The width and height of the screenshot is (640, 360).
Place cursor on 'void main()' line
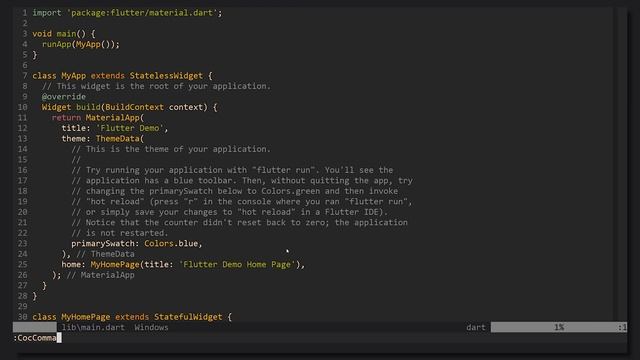64,34
